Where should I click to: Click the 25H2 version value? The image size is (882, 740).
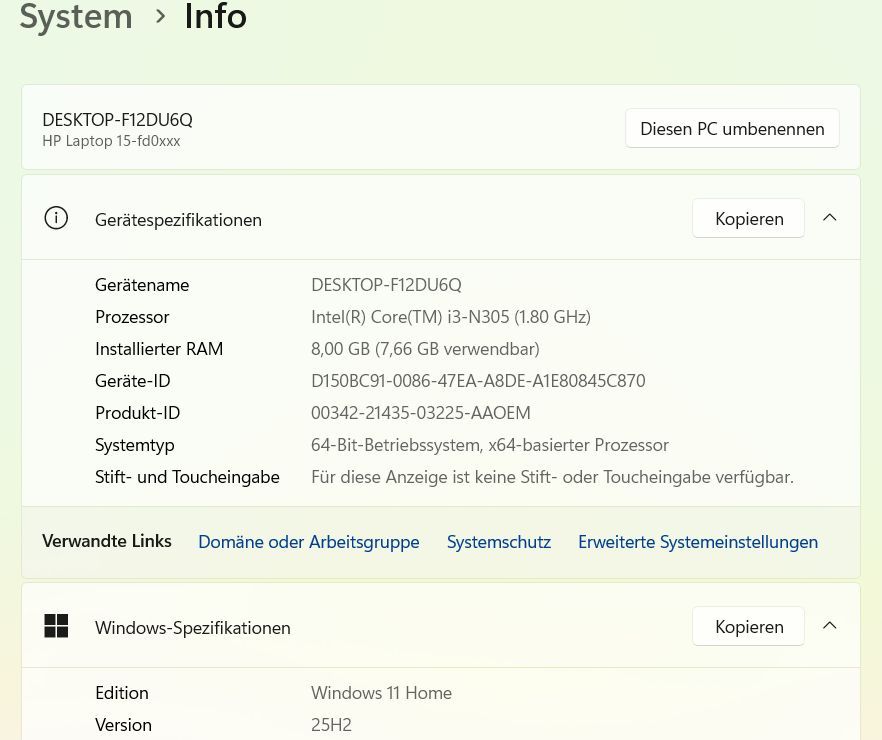(x=331, y=725)
